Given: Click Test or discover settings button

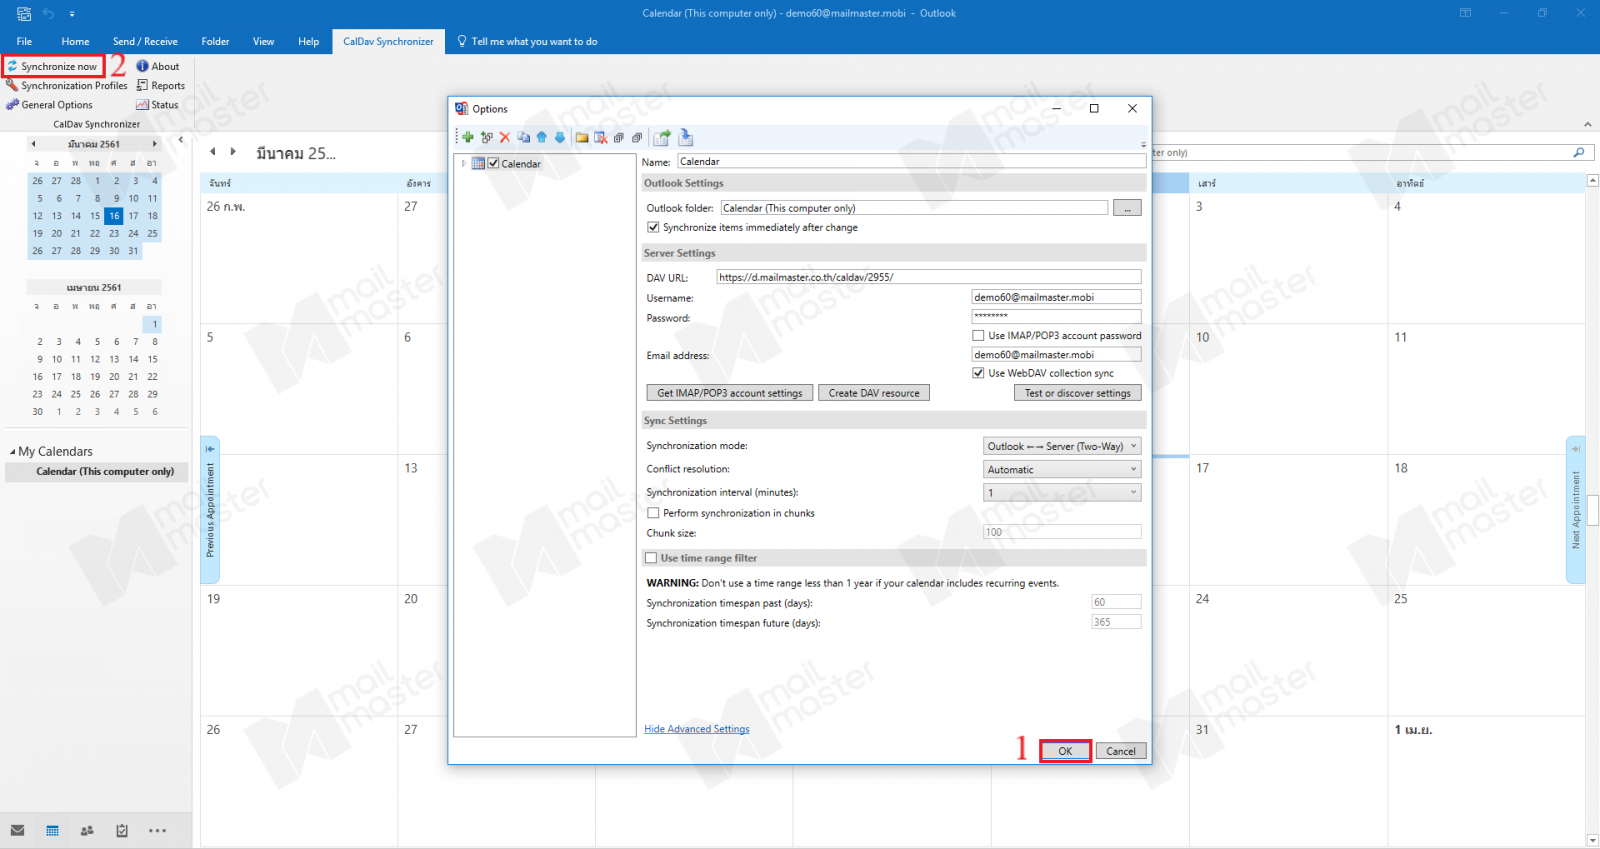Looking at the screenshot, I should pos(1078,394).
